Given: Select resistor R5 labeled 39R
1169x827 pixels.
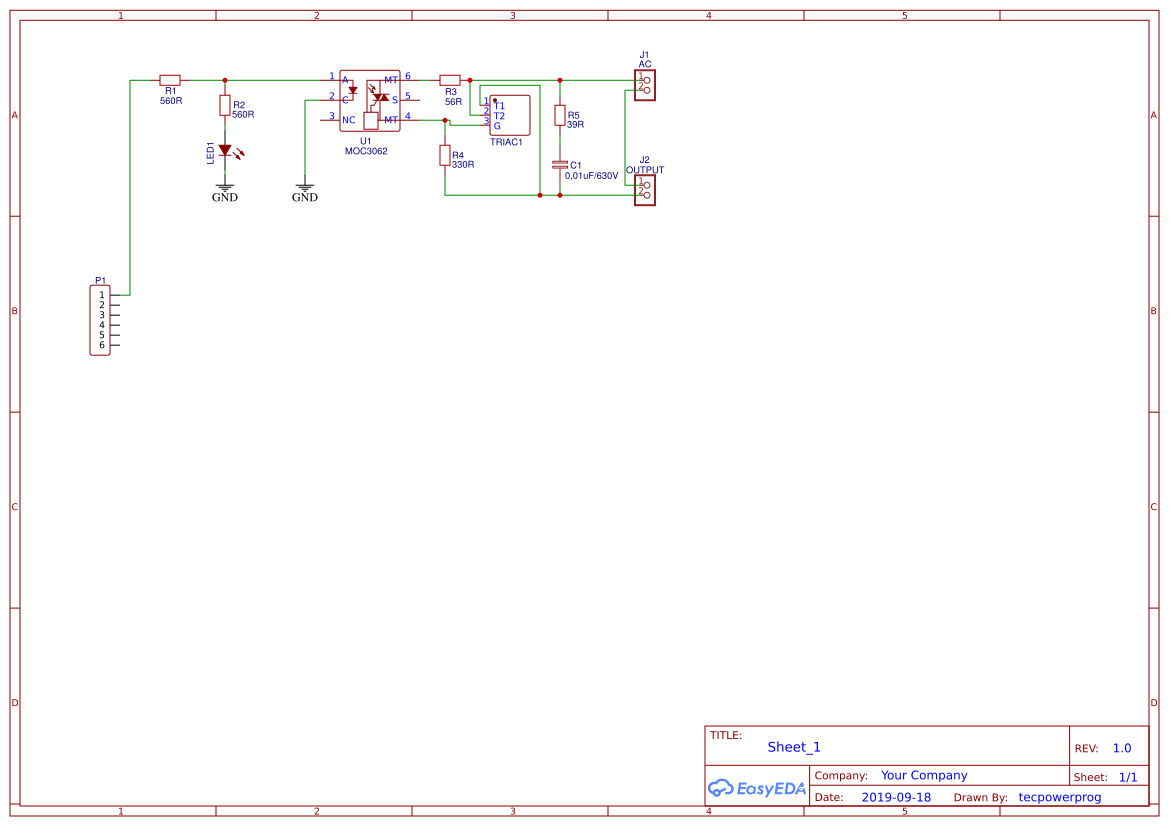Looking at the screenshot, I should tap(561, 117).
